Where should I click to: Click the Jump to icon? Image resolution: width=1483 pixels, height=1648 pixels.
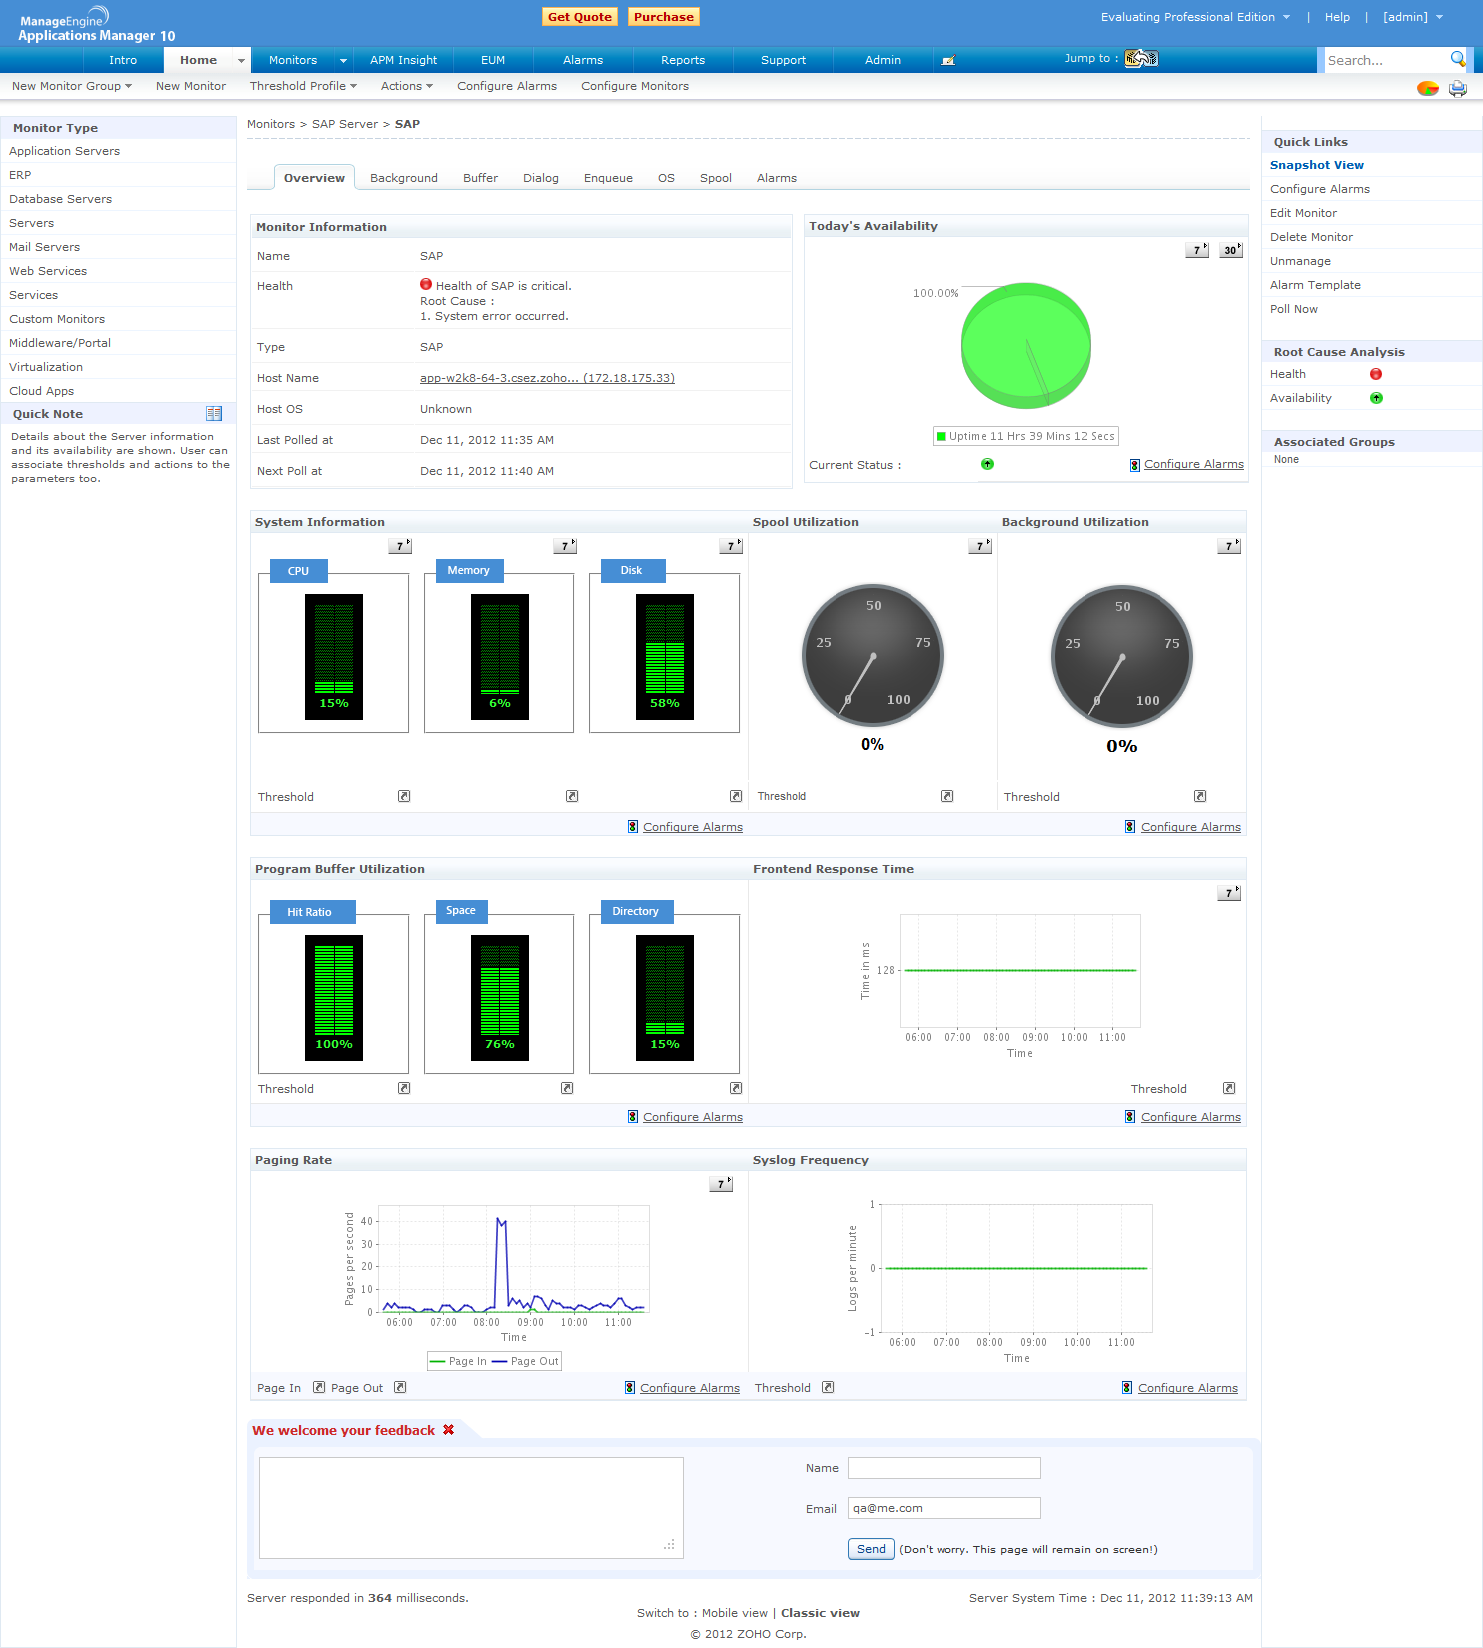(1141, 59)
